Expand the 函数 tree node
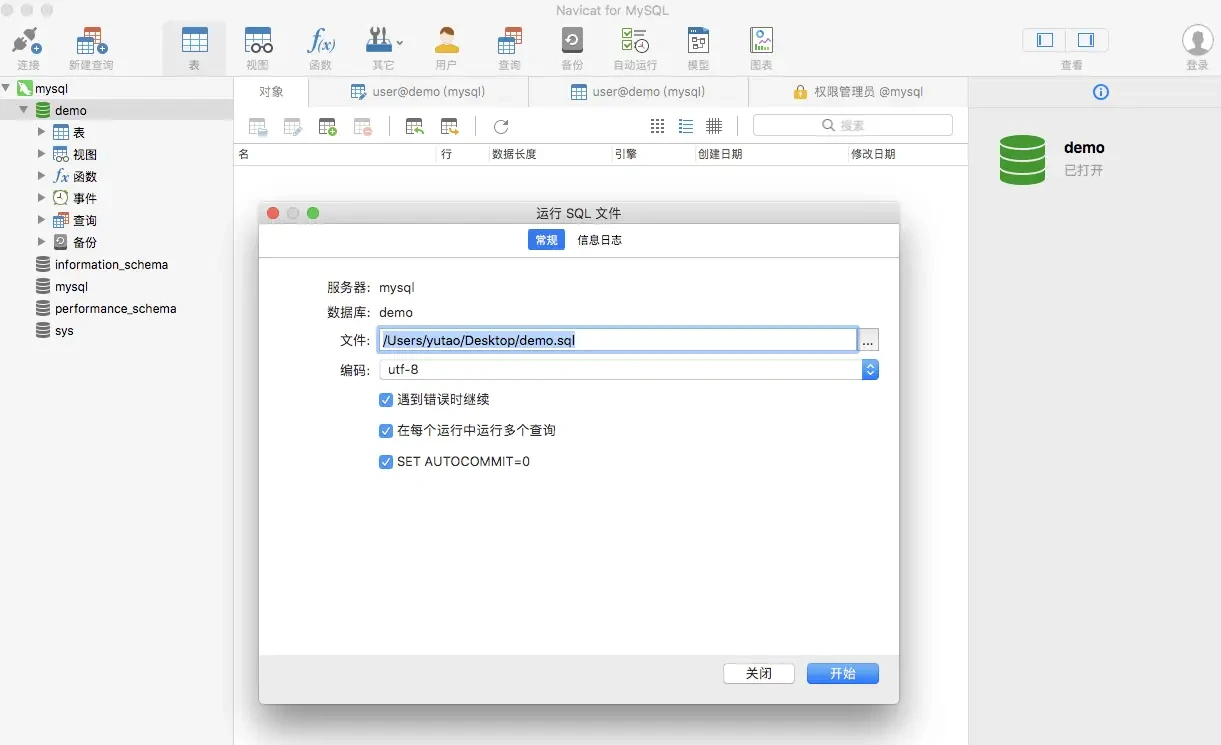 pyautogui.click(x=41, y=176)
